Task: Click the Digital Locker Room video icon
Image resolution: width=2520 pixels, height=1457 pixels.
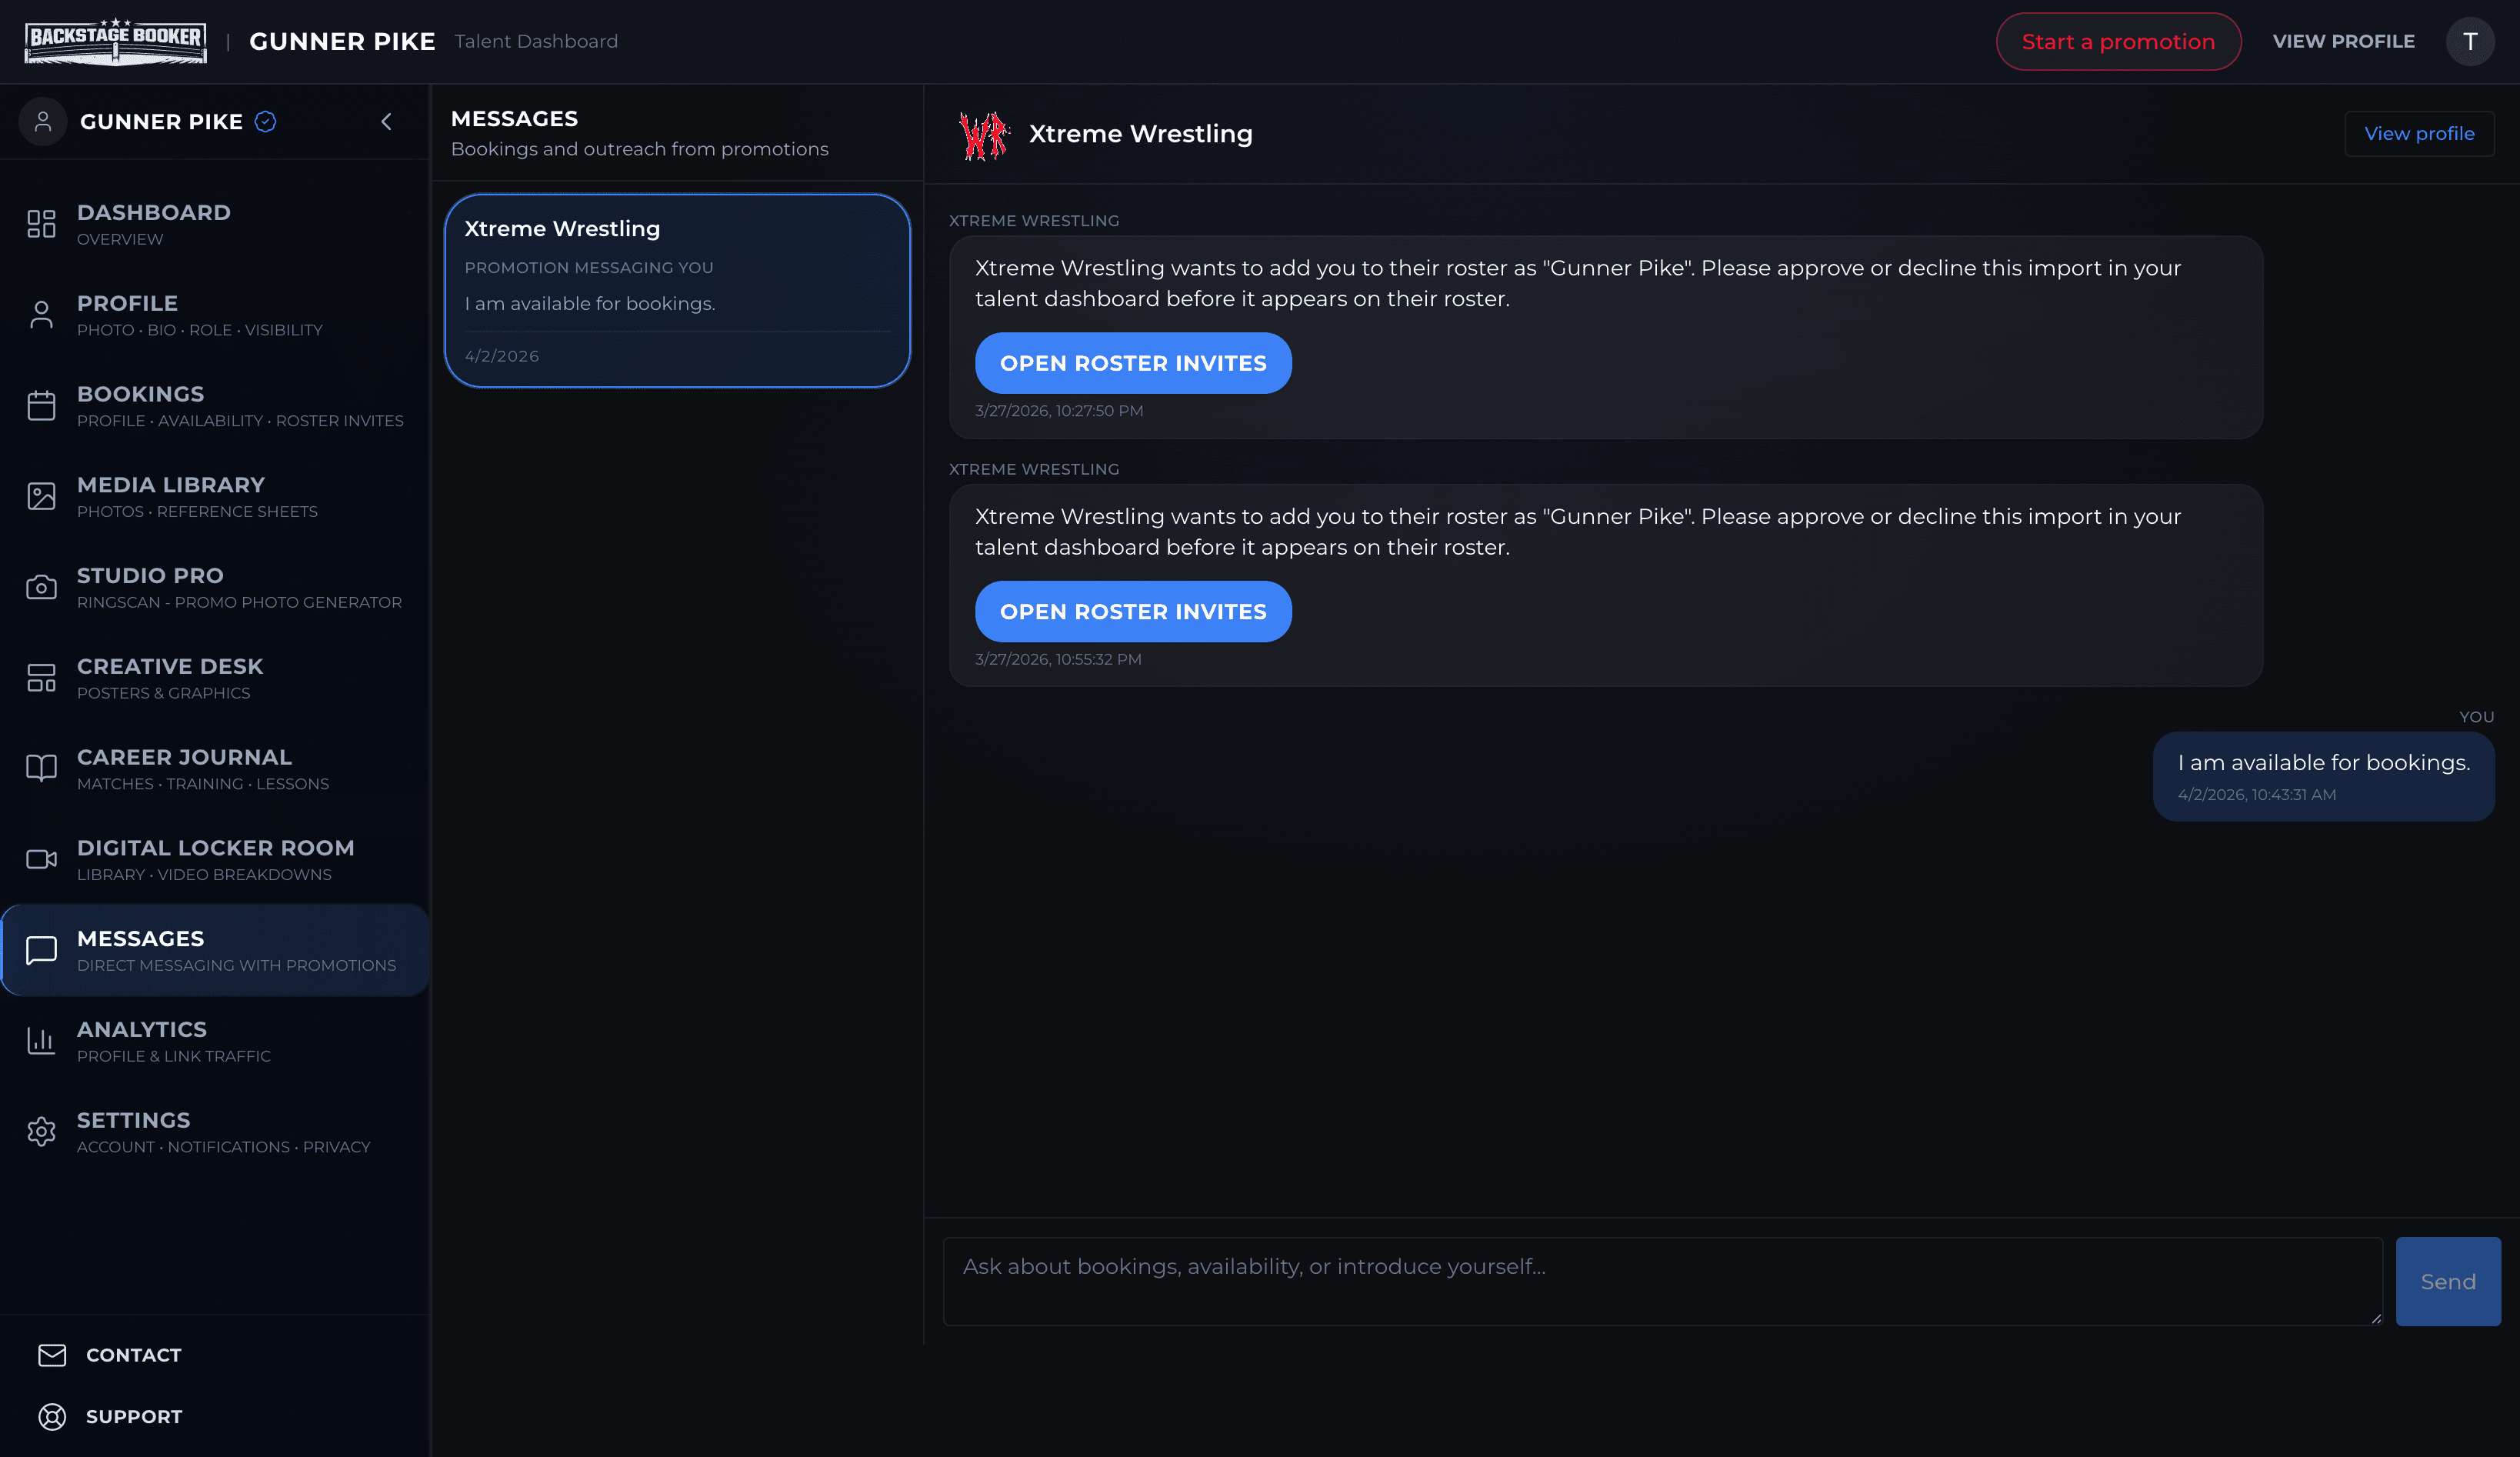Action: tap(41, 859)
